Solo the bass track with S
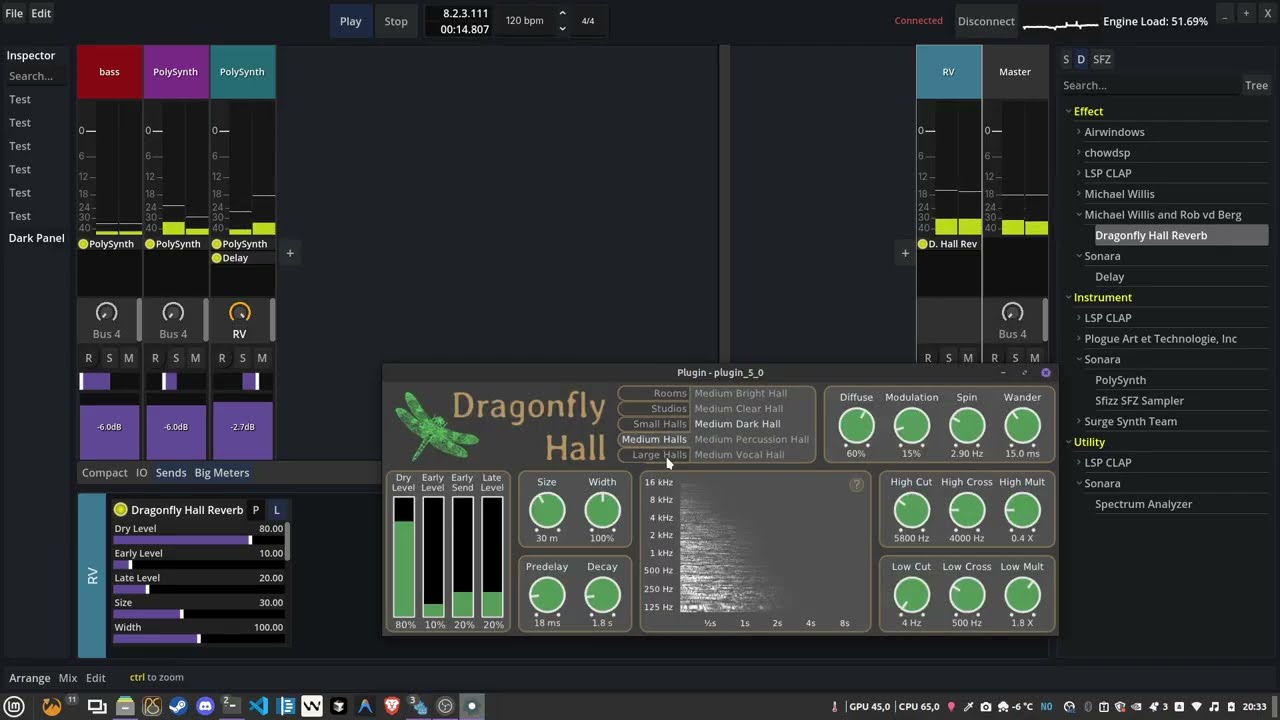 coord(109,358)
